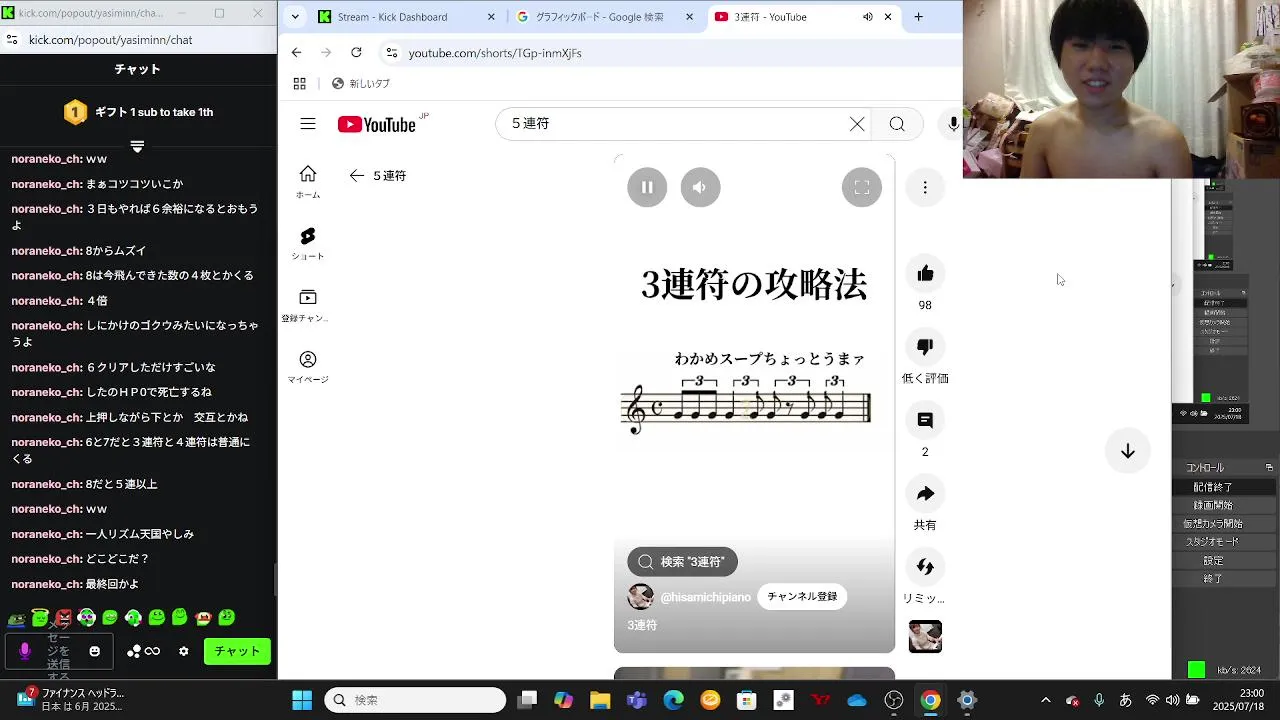Open the ファイナンス news widget
Screen dimensions: 1280x720
70,699
